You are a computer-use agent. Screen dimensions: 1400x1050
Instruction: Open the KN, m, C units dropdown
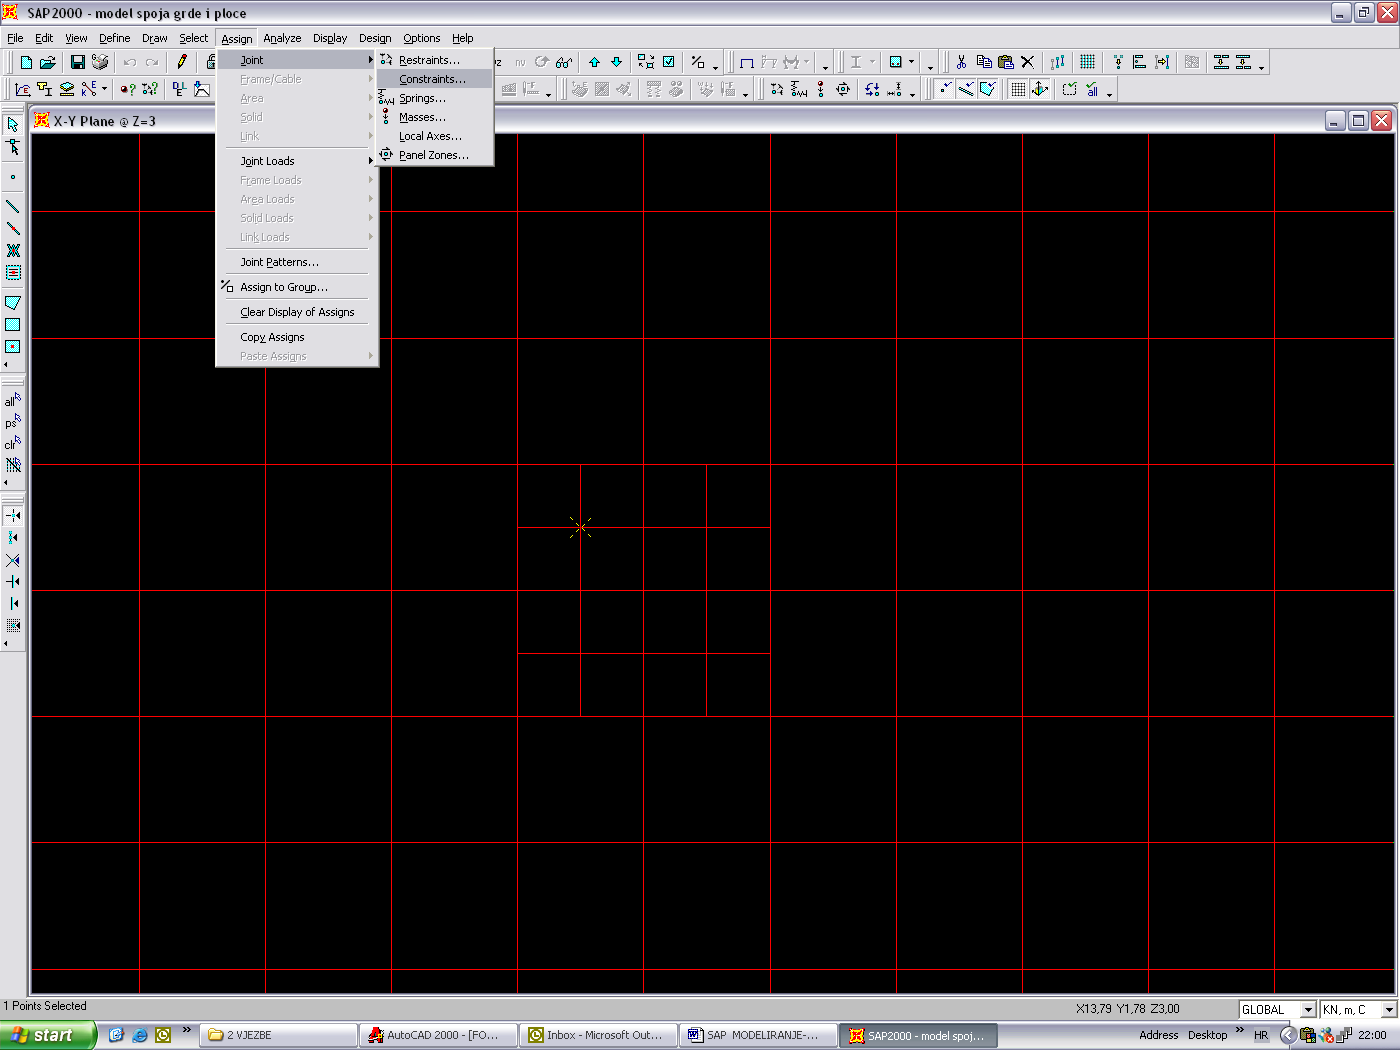coord(1388,1010)
